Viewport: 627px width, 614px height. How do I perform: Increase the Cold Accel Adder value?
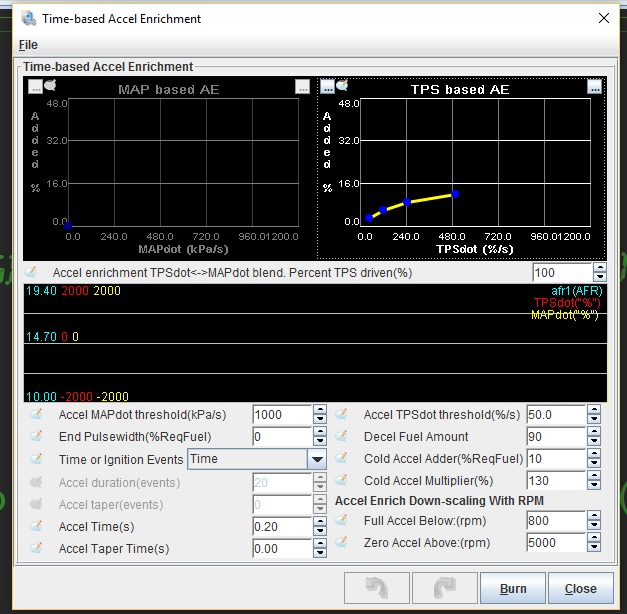coord(599,454)
